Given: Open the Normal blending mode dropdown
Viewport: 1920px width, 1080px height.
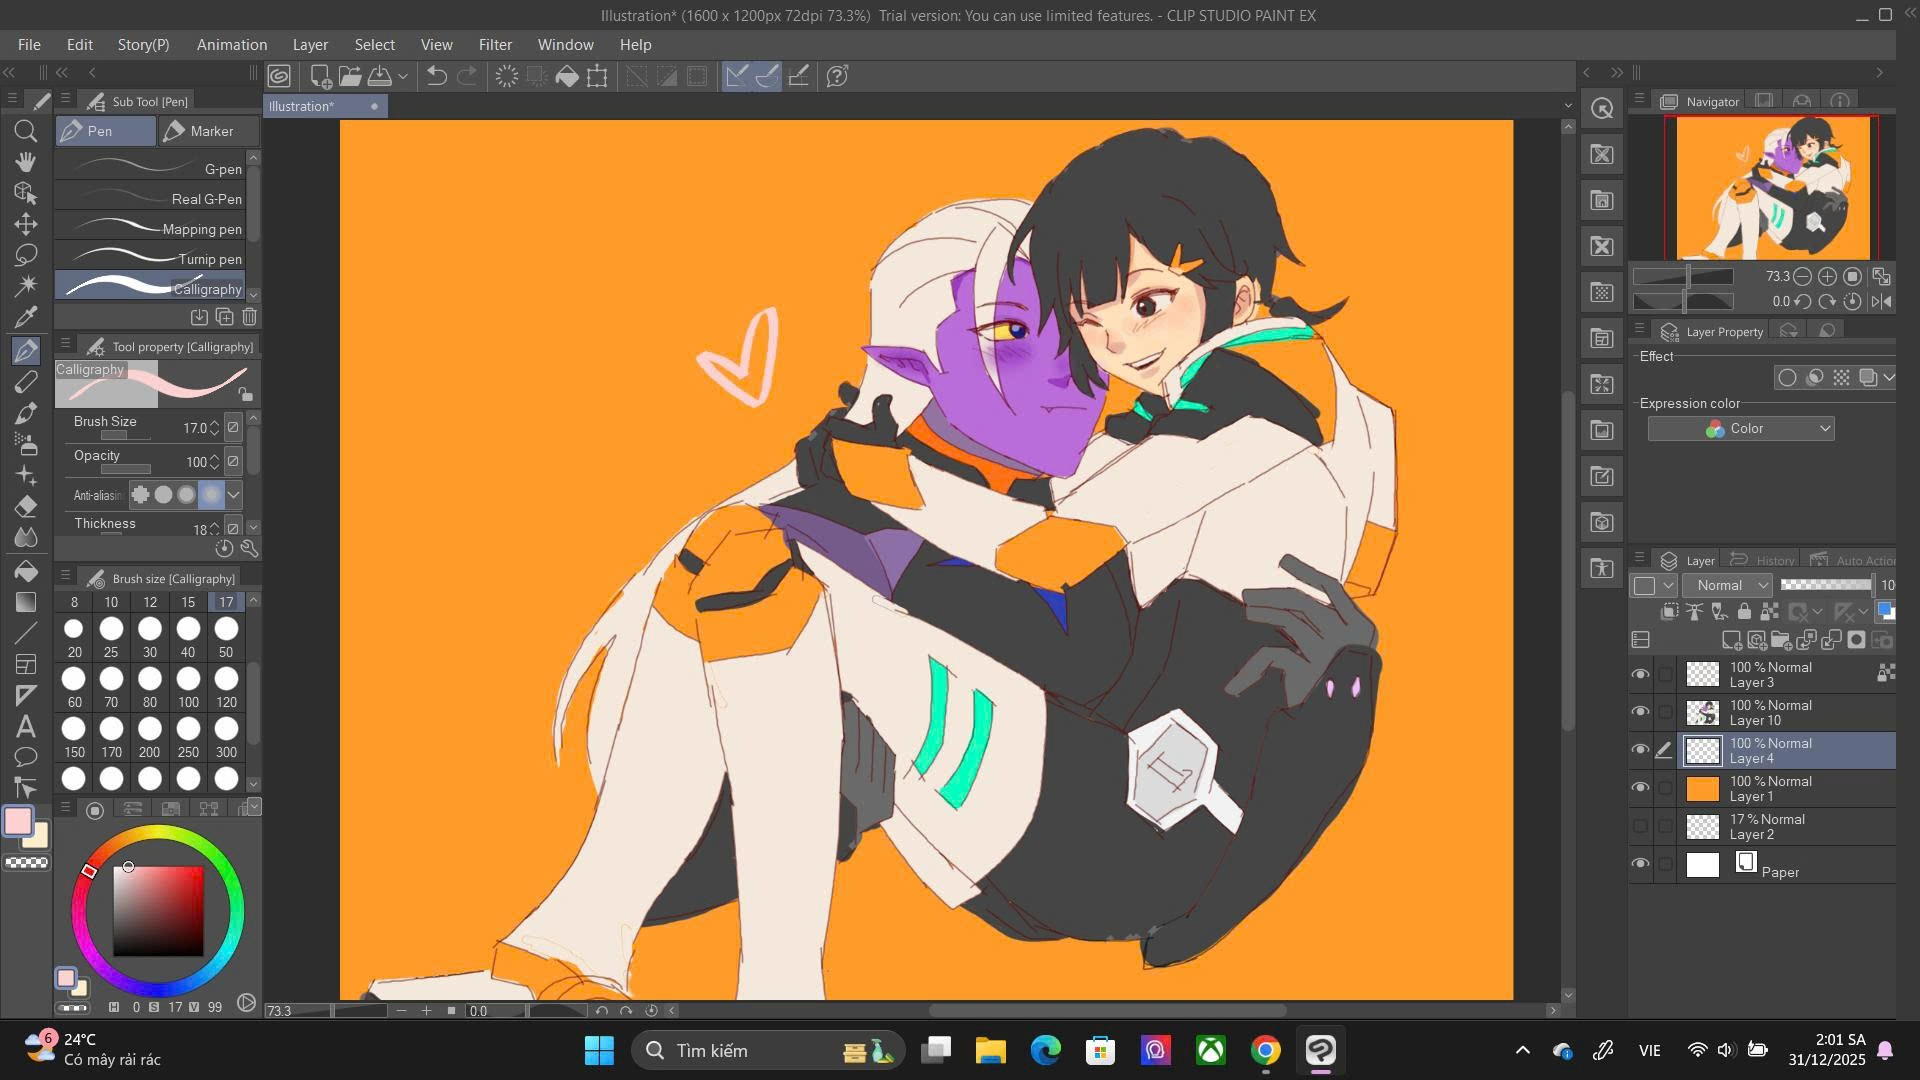Looking at the screenshot, I should click(x=1727, y=586).
